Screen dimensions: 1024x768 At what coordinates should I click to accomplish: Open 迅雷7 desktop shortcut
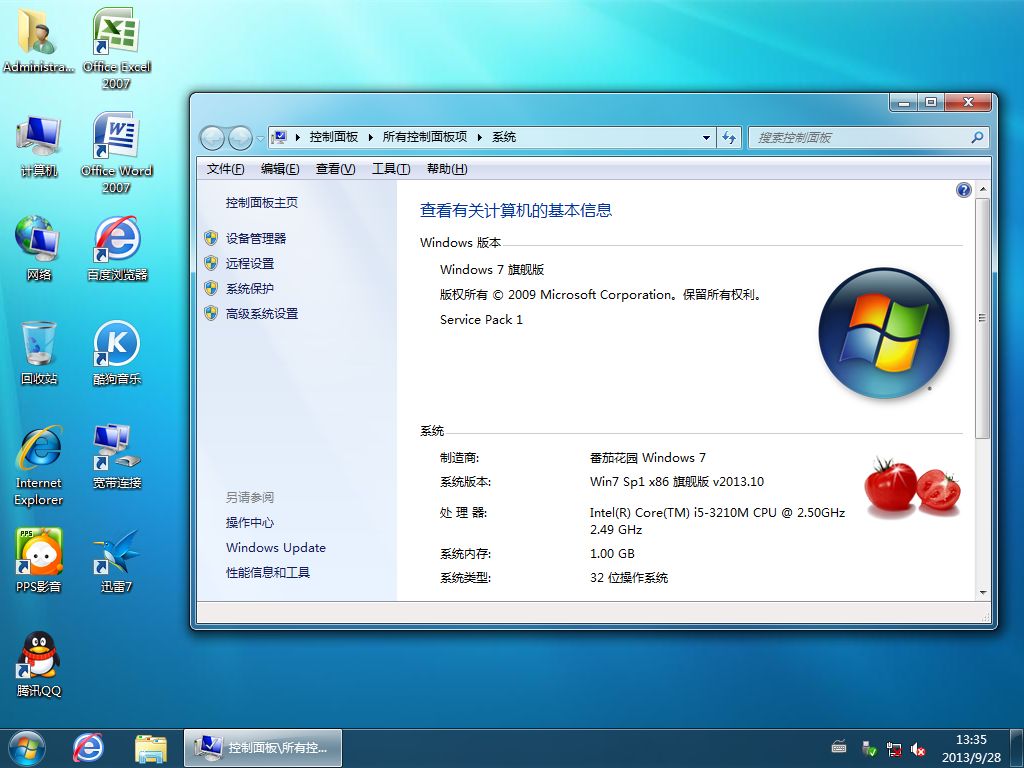point(117,560)
